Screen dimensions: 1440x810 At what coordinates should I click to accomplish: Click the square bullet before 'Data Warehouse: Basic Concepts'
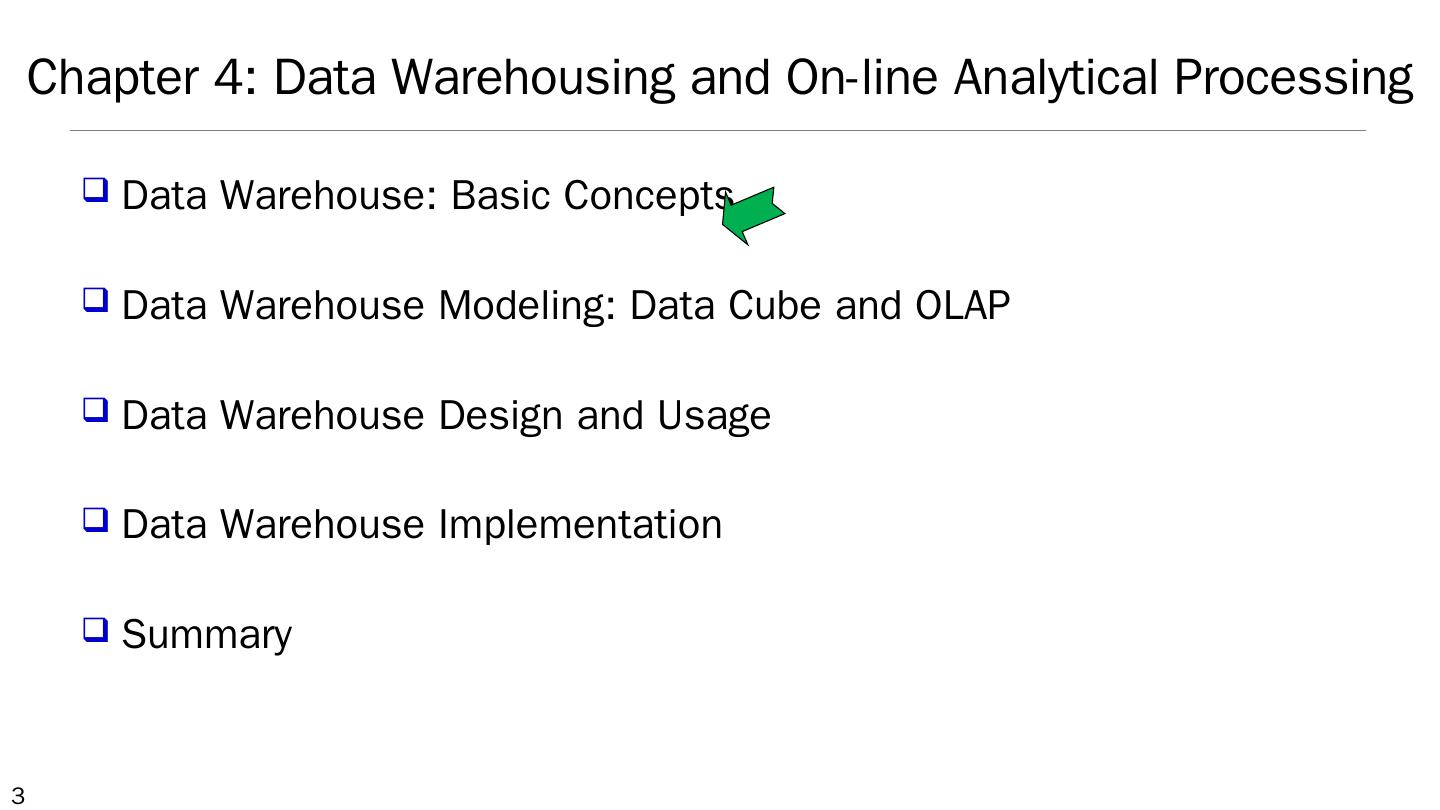point(95,189)
